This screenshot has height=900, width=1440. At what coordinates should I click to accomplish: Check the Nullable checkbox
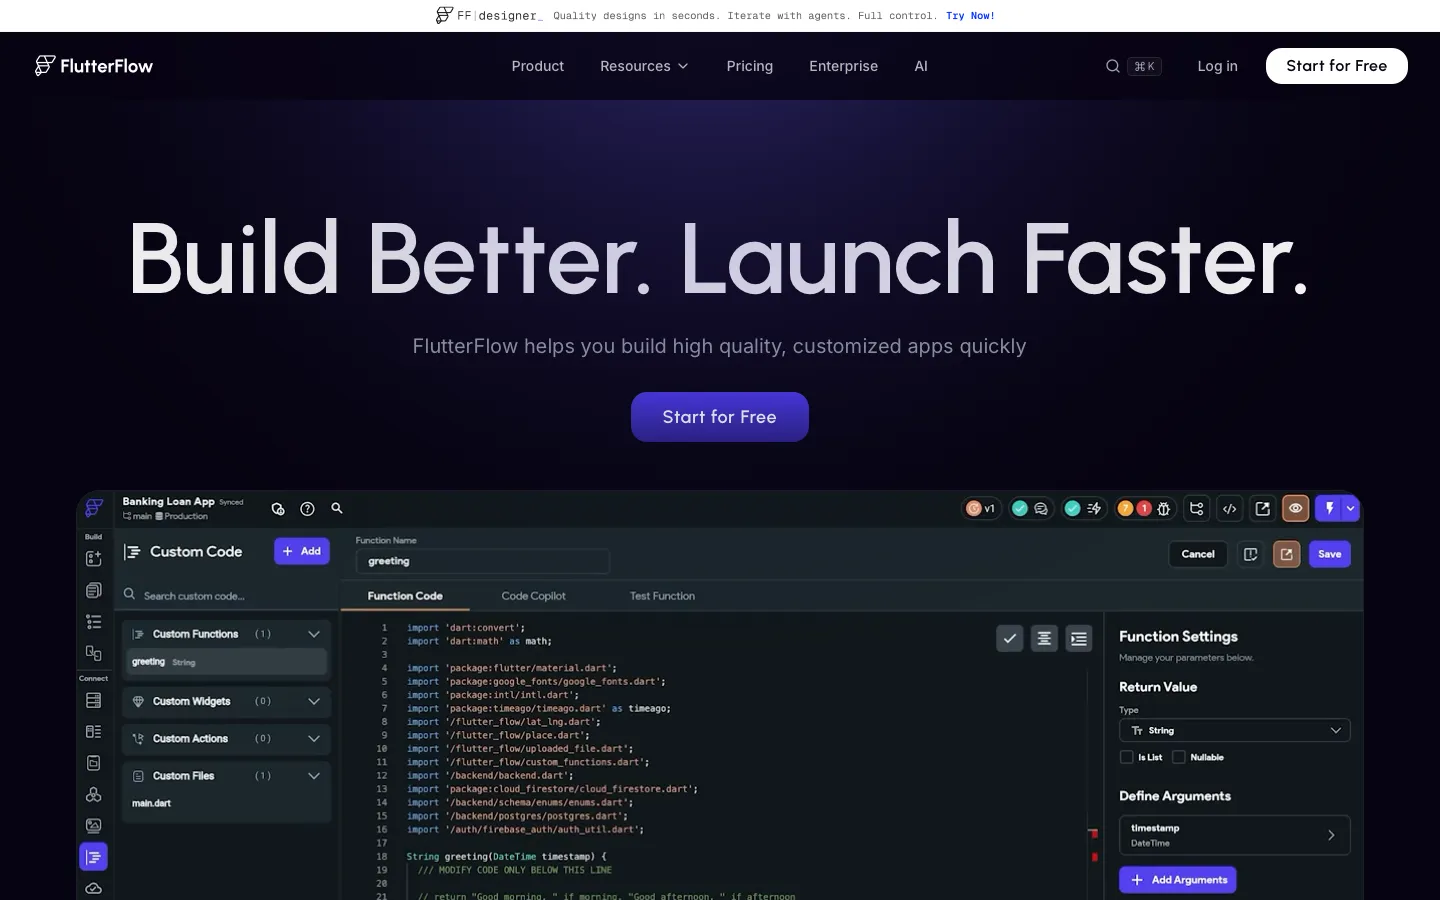1179,757
